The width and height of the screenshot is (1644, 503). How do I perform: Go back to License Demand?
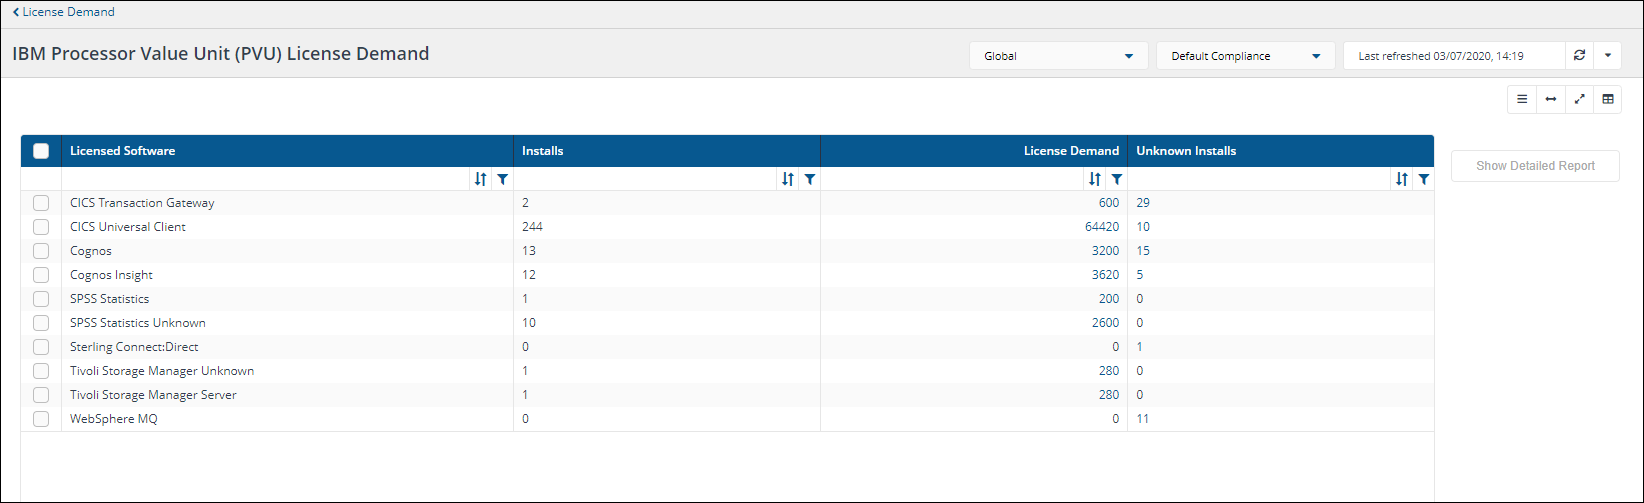[x=64, y=12]
